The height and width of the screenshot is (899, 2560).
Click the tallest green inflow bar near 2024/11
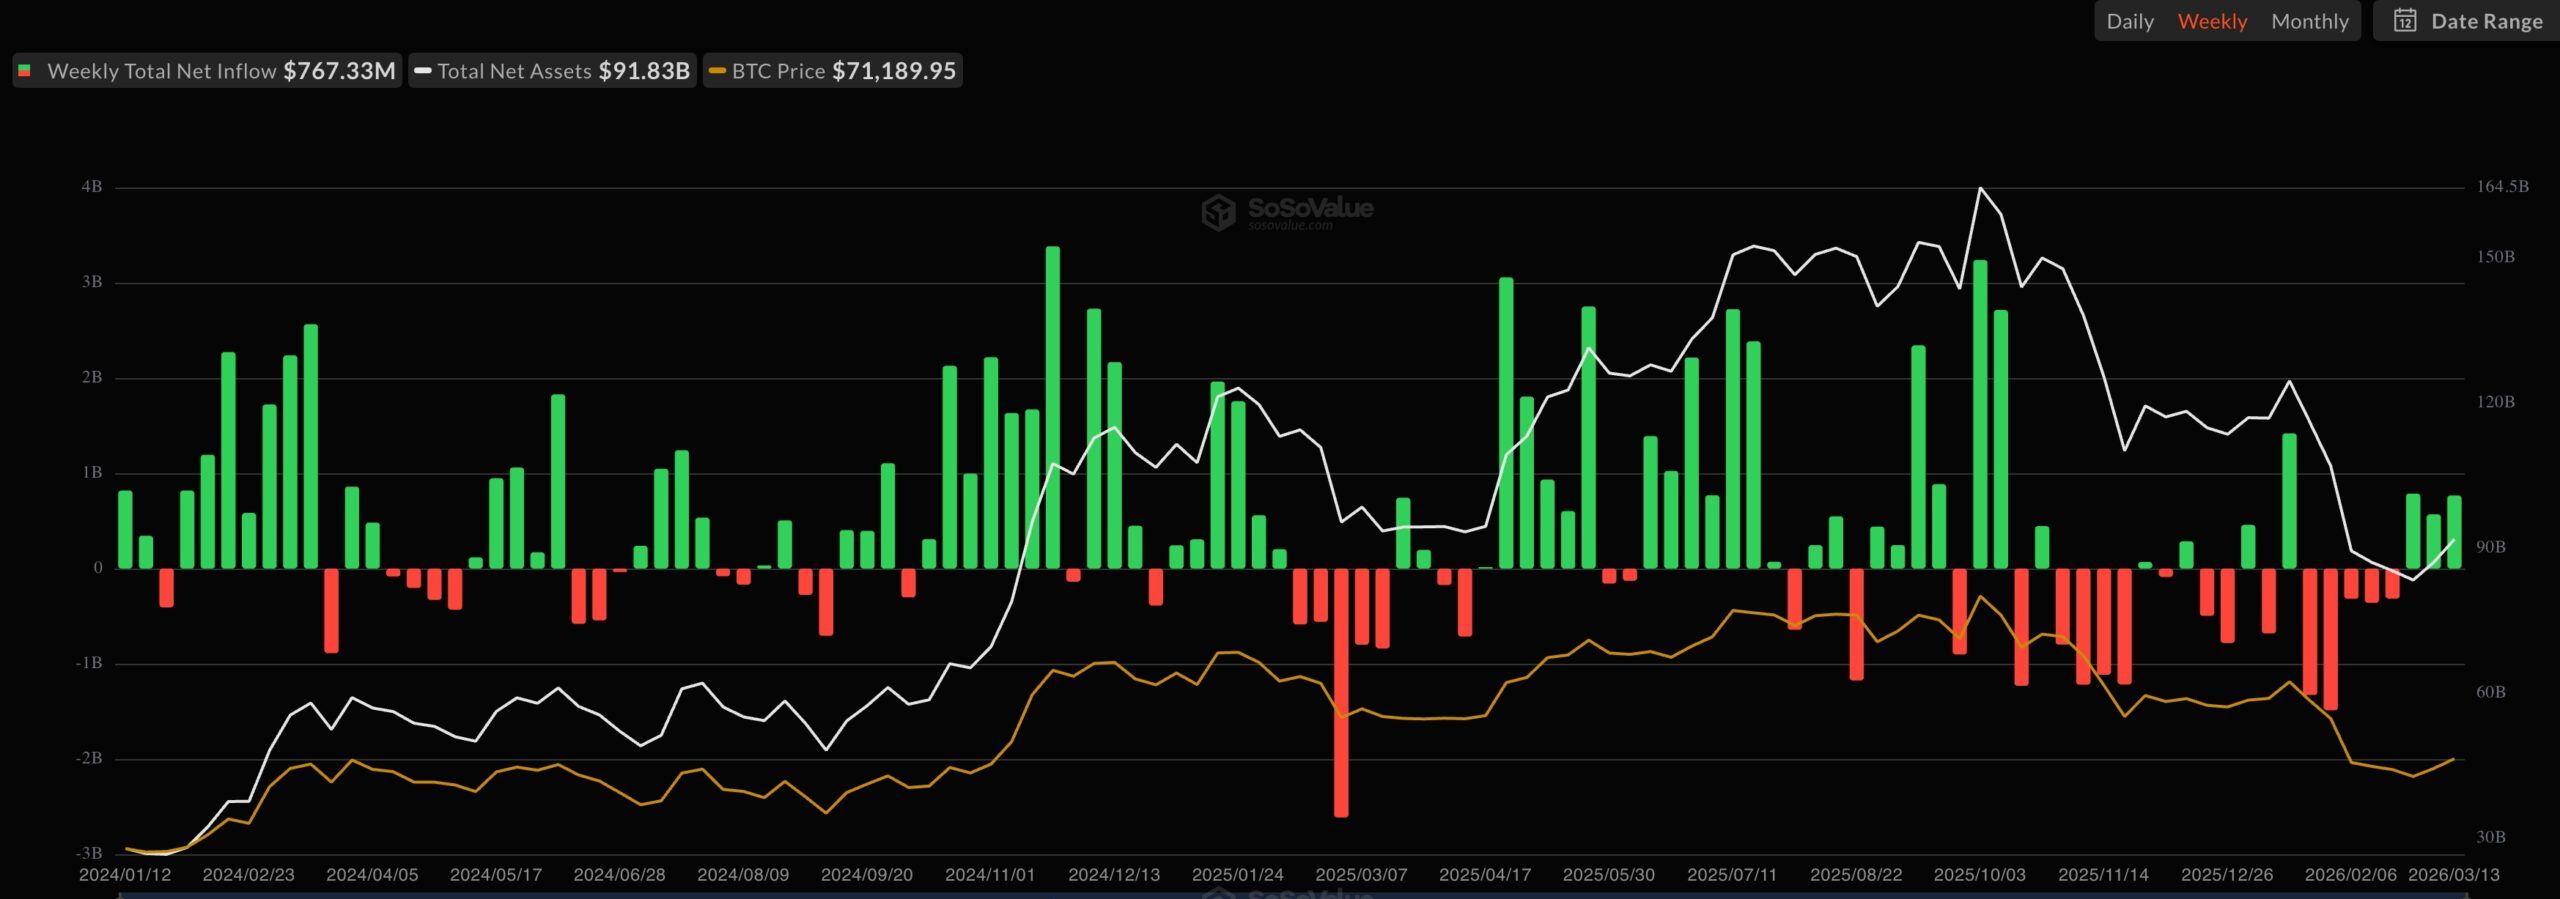pos(1053,407)
